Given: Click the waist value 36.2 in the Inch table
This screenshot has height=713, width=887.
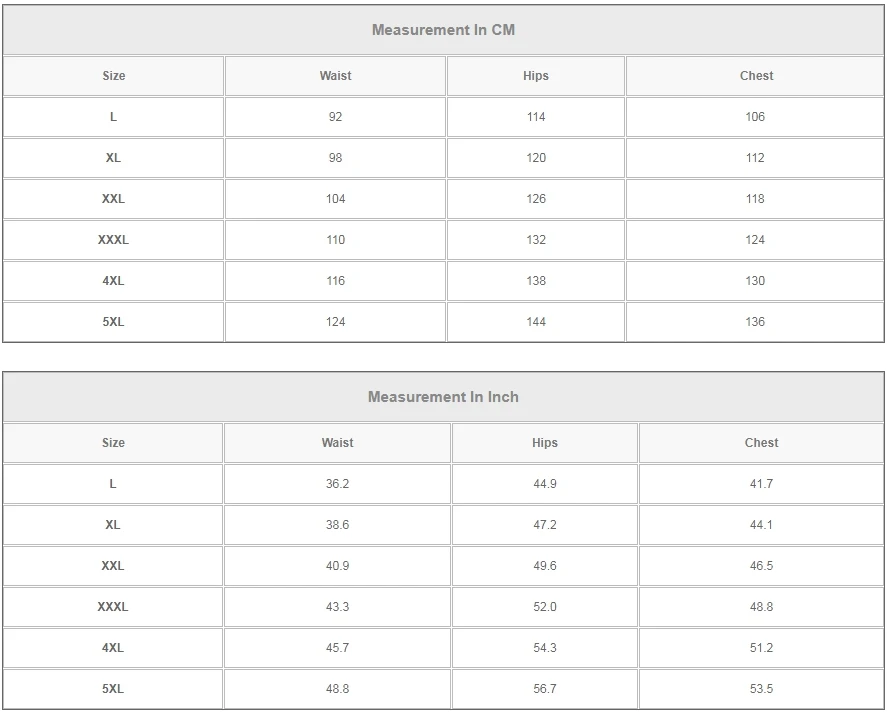Looking at the screenshot, I should (x=337, y=484).
